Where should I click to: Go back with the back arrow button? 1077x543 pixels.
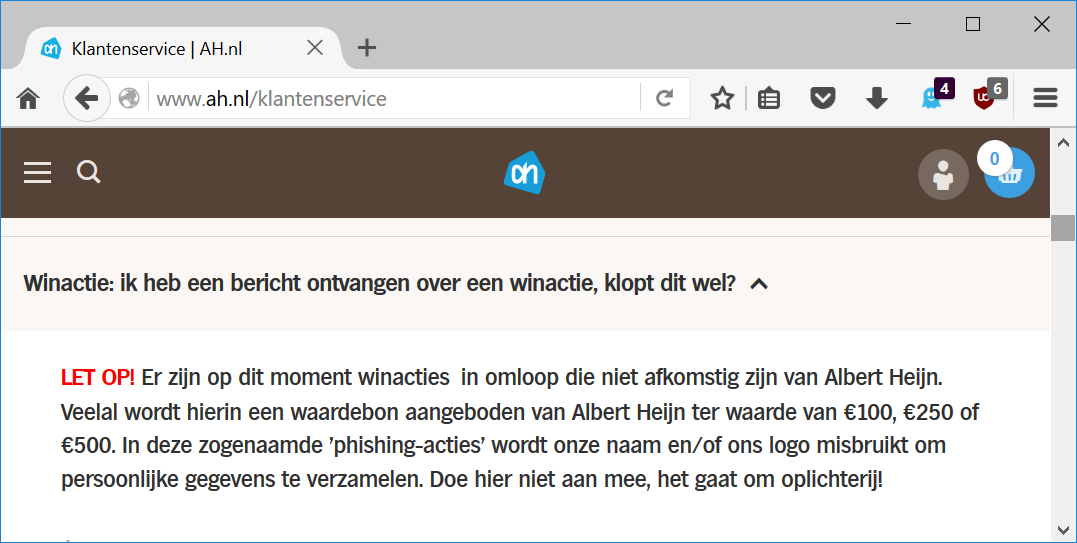click(x=87, y=98)
